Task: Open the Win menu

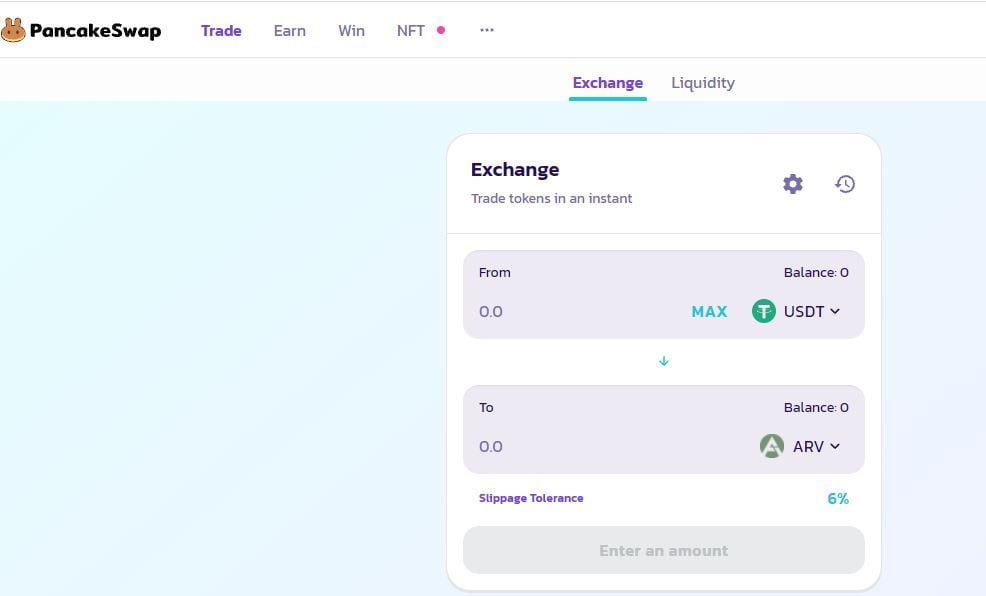Action: pos(351,31)
